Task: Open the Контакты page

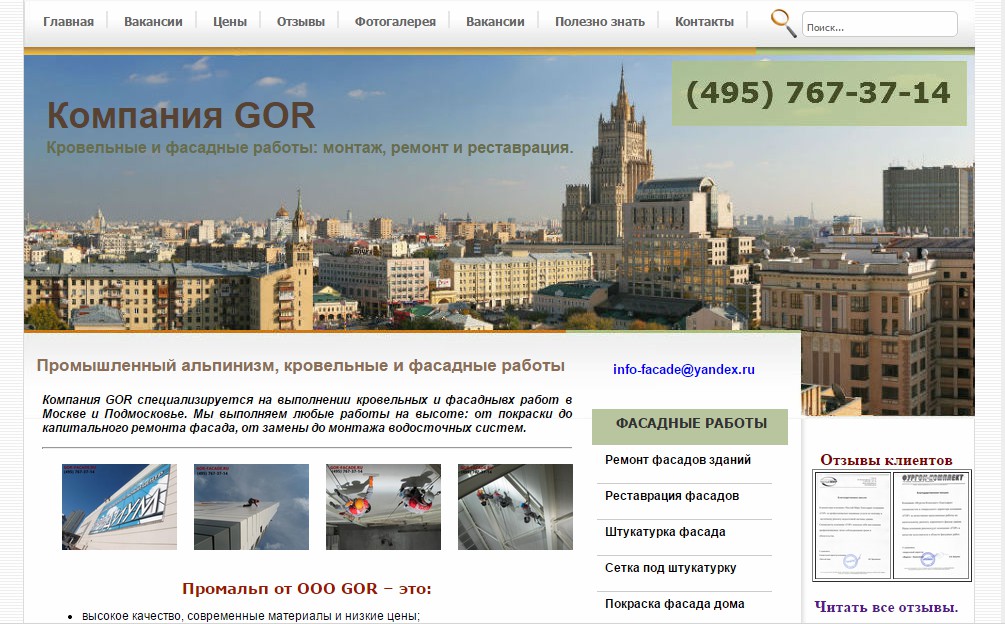Action: point(704,22)
